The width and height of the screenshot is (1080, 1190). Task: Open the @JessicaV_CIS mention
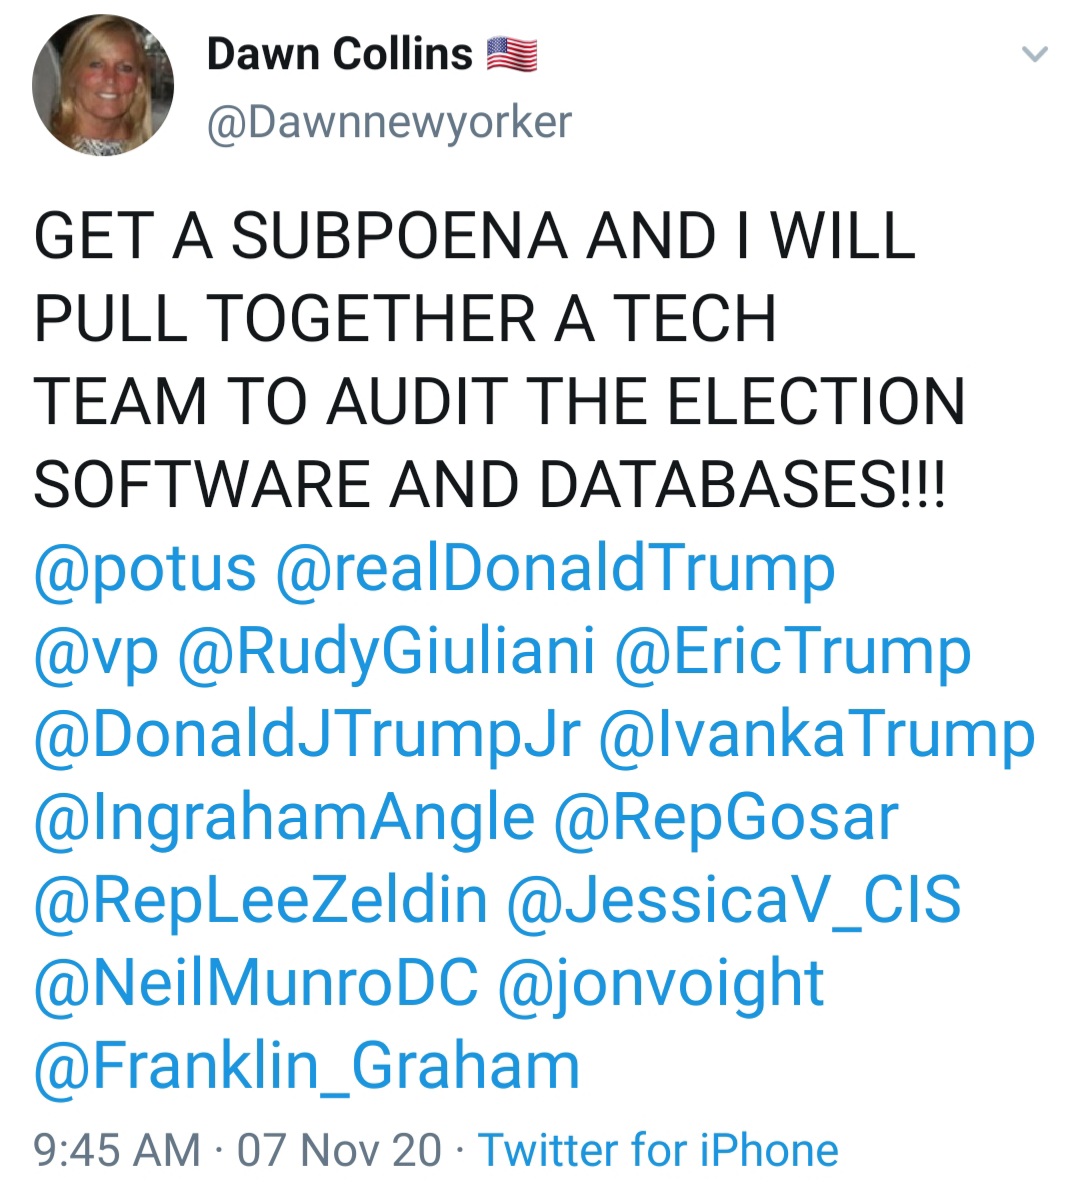[734, 900]
